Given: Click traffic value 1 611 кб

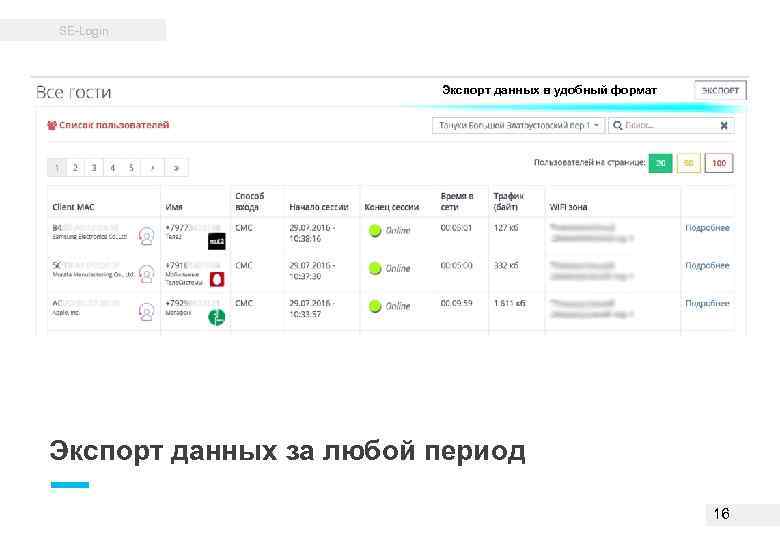Looking at the screenshot, I should 509,303.
